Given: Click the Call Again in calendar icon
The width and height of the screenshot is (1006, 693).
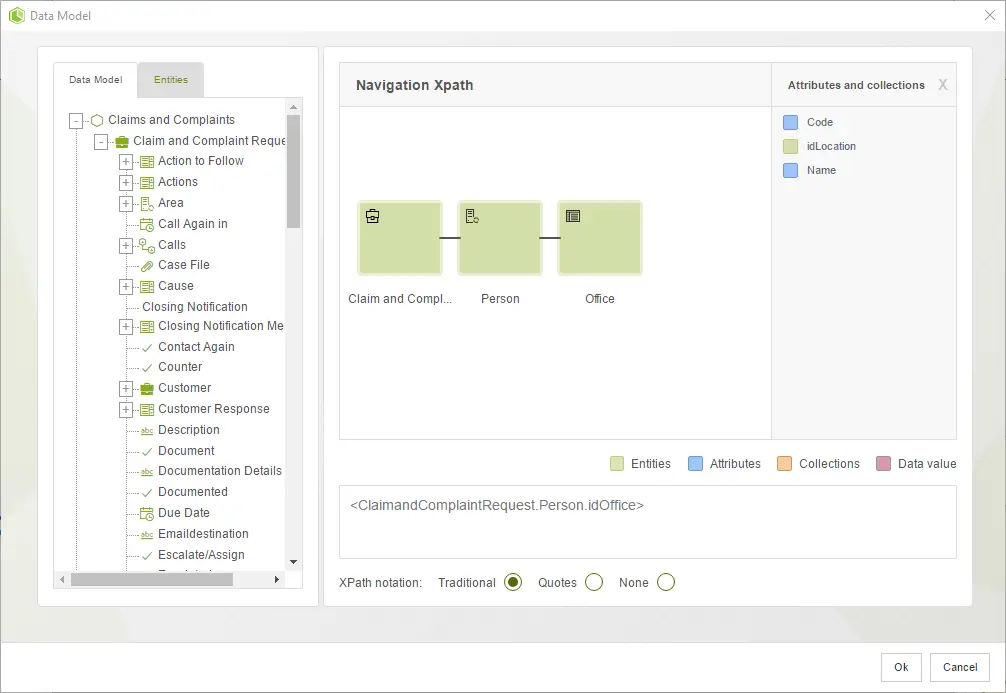Looking at the screenshot, I should (x=147, y=225).
